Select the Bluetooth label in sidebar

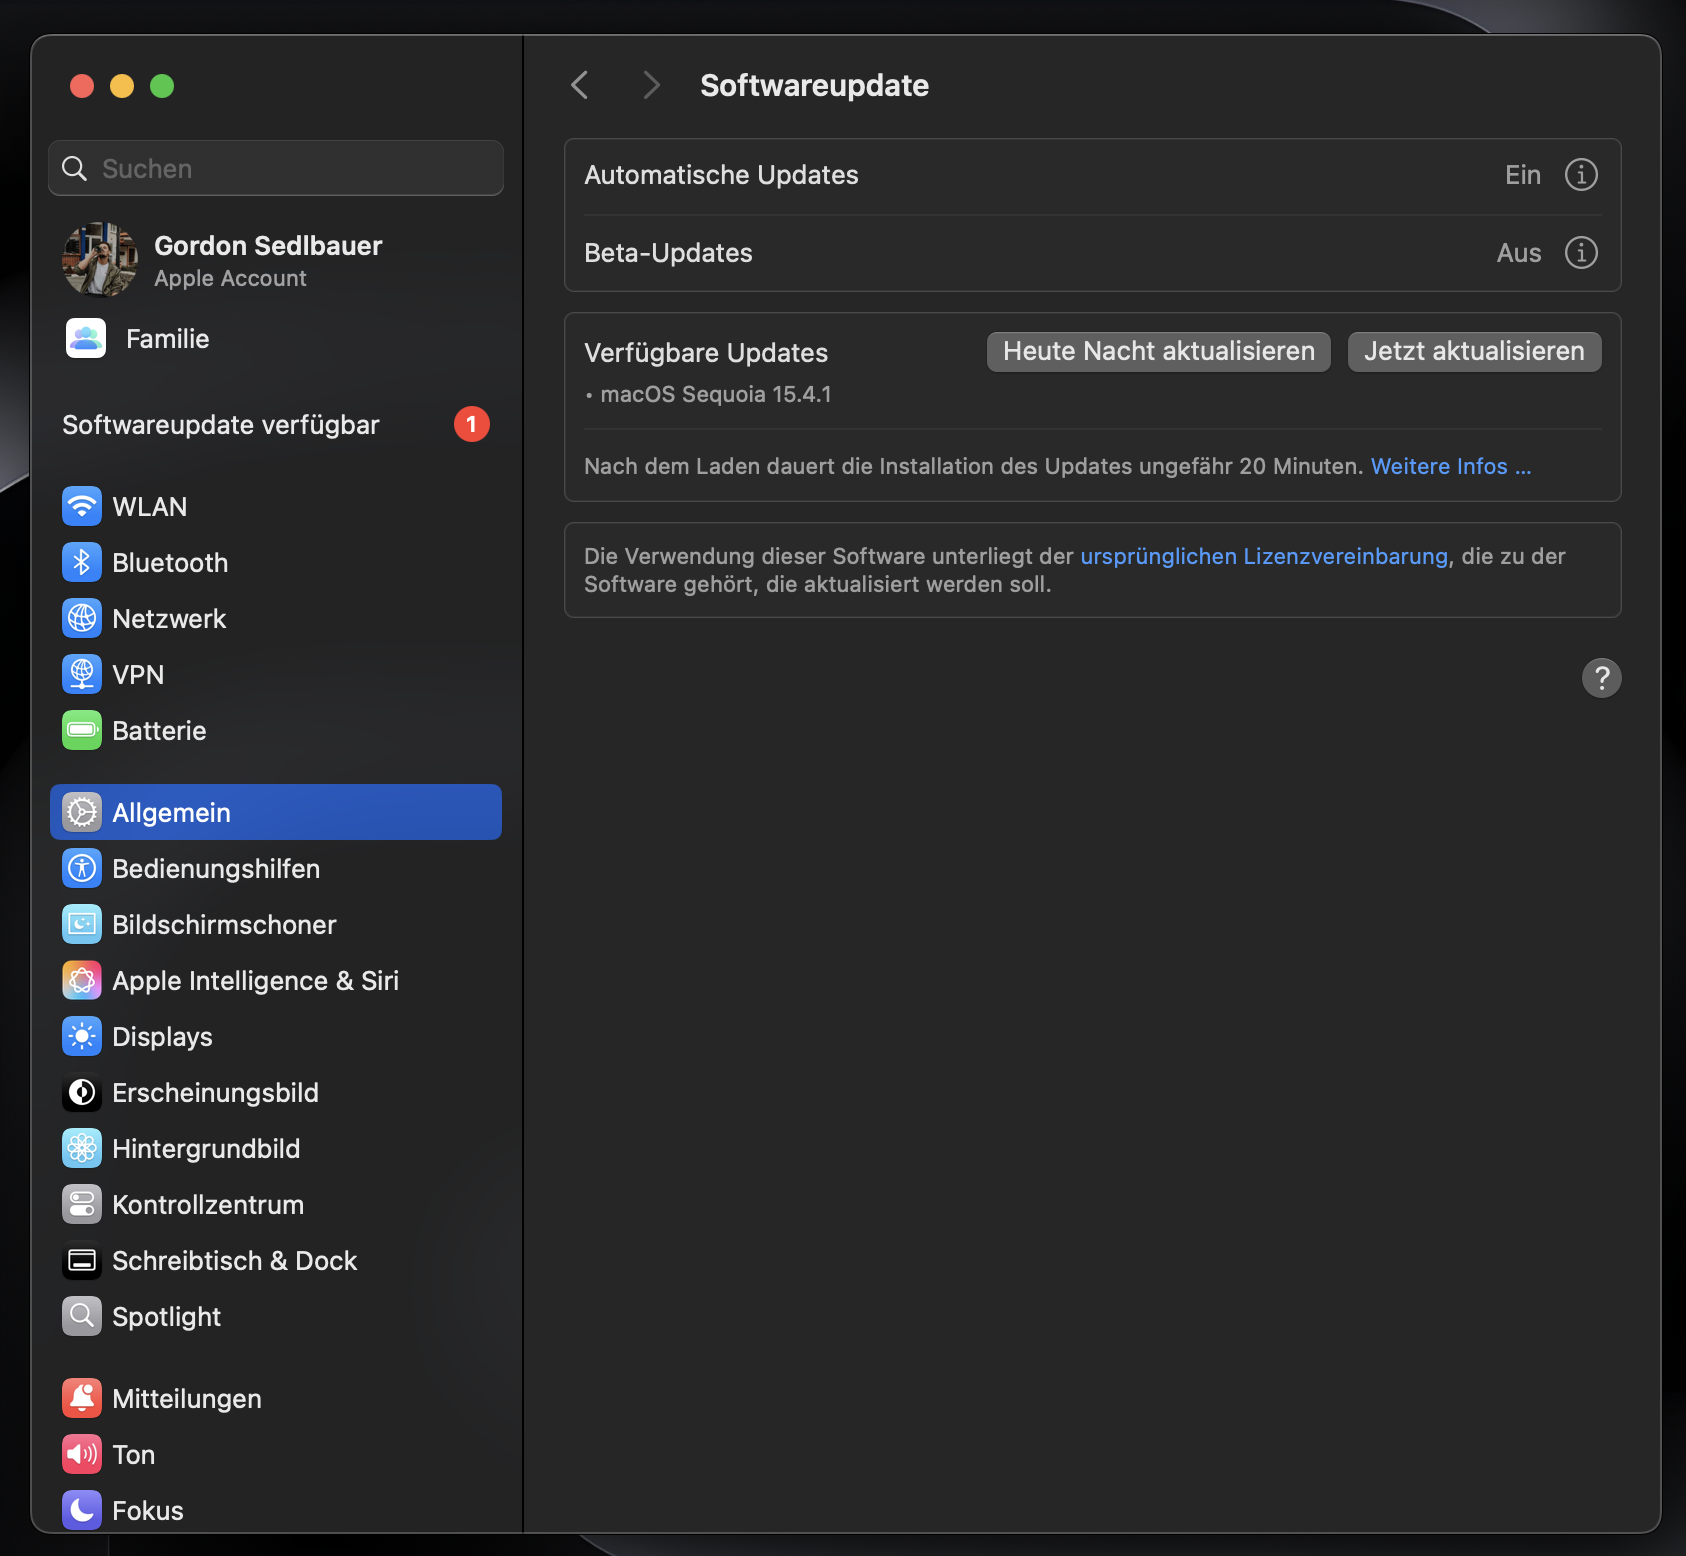[170, 562]
